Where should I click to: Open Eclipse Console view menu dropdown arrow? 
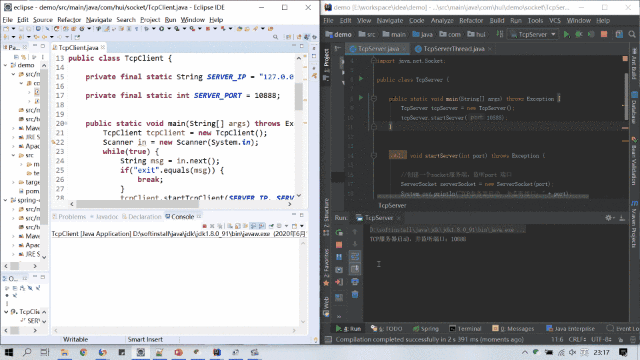pos(302,226)
